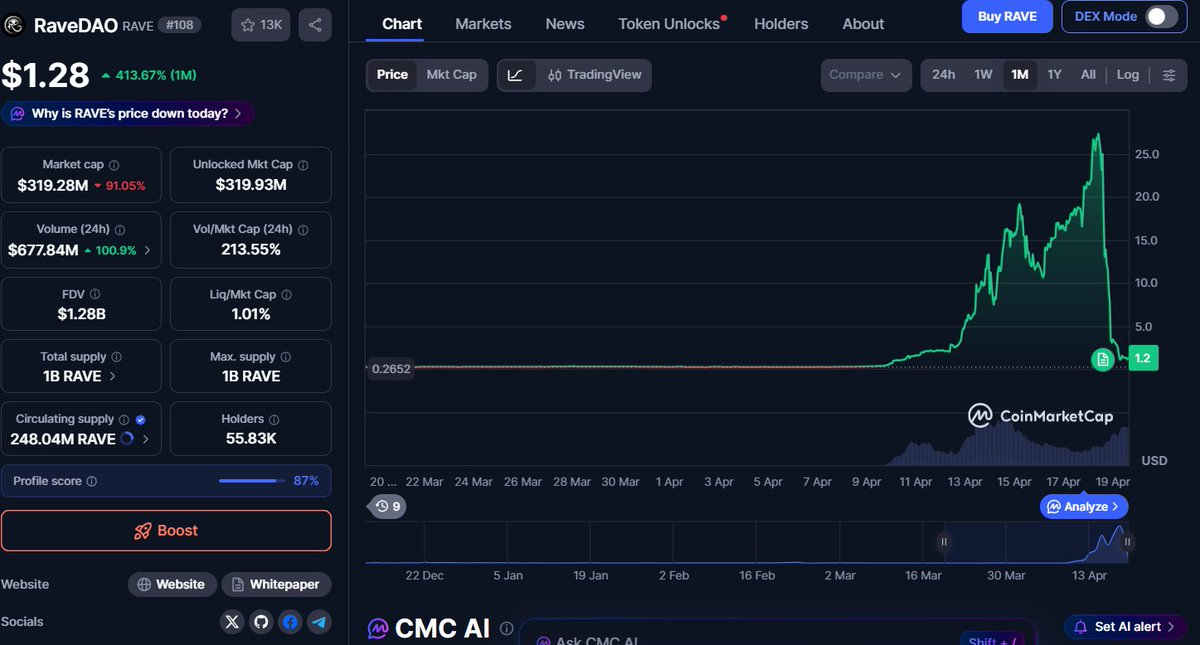The height and width of the screenshot is (645, 1200).
Task: Expand Volume (24h) details chevron
Action: coord(148,250)
